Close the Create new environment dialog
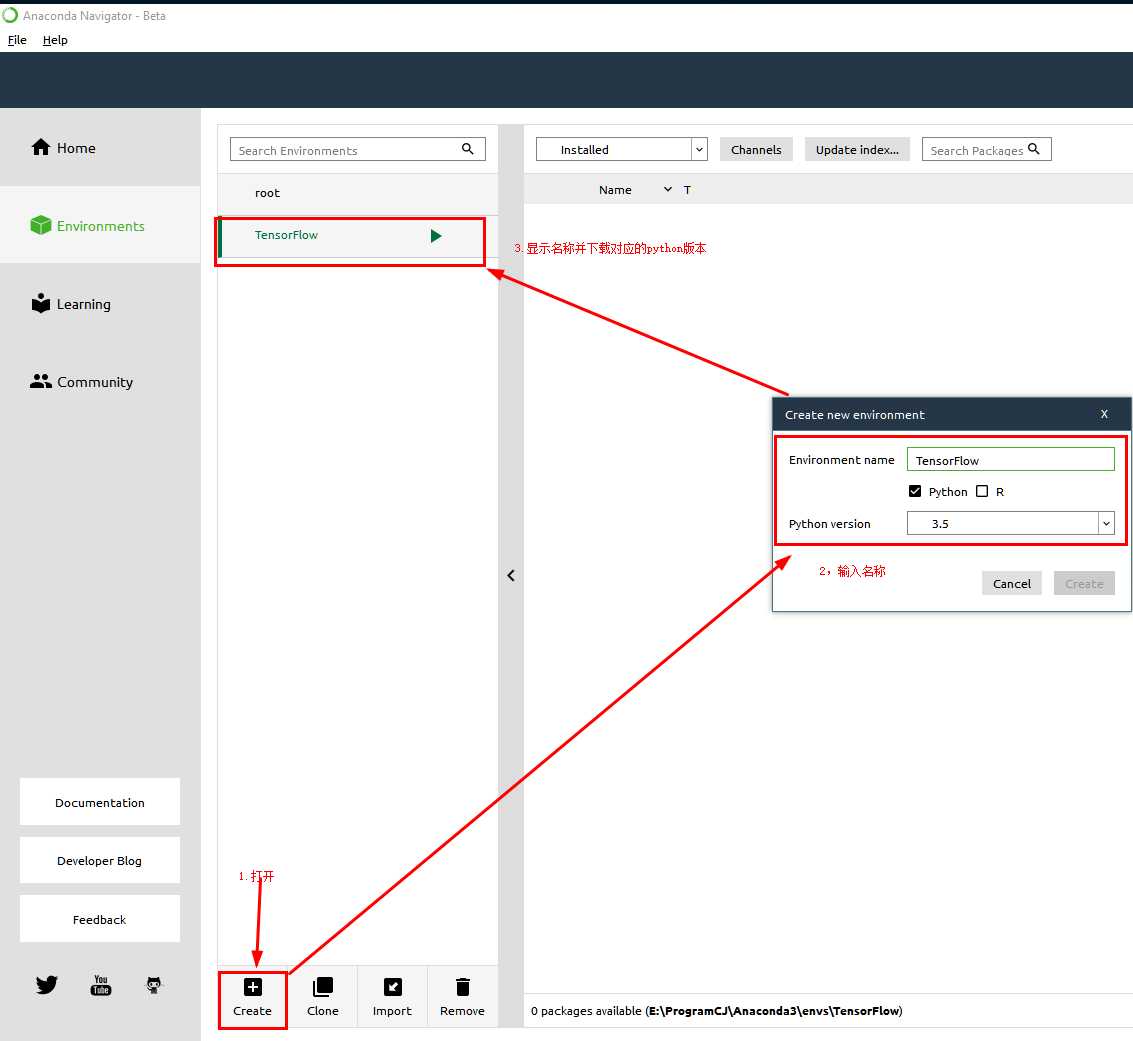1133x1041 pixels. pyautogui.click(x=1104, y=414)
